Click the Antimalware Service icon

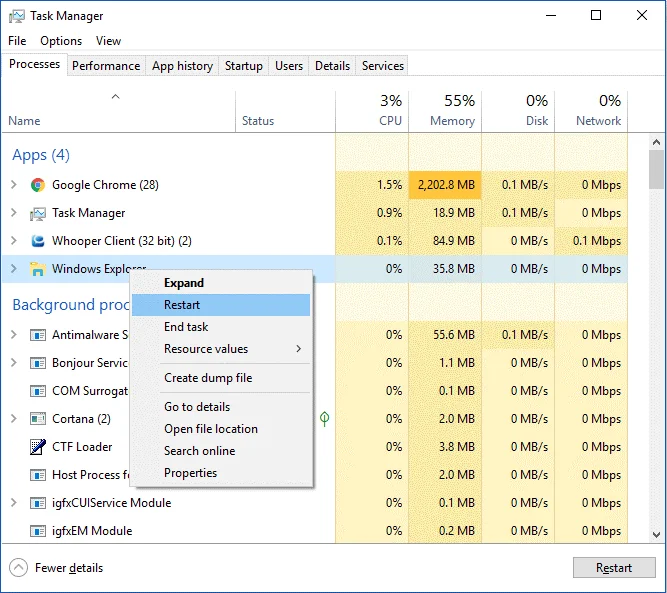tap(37, 335)
